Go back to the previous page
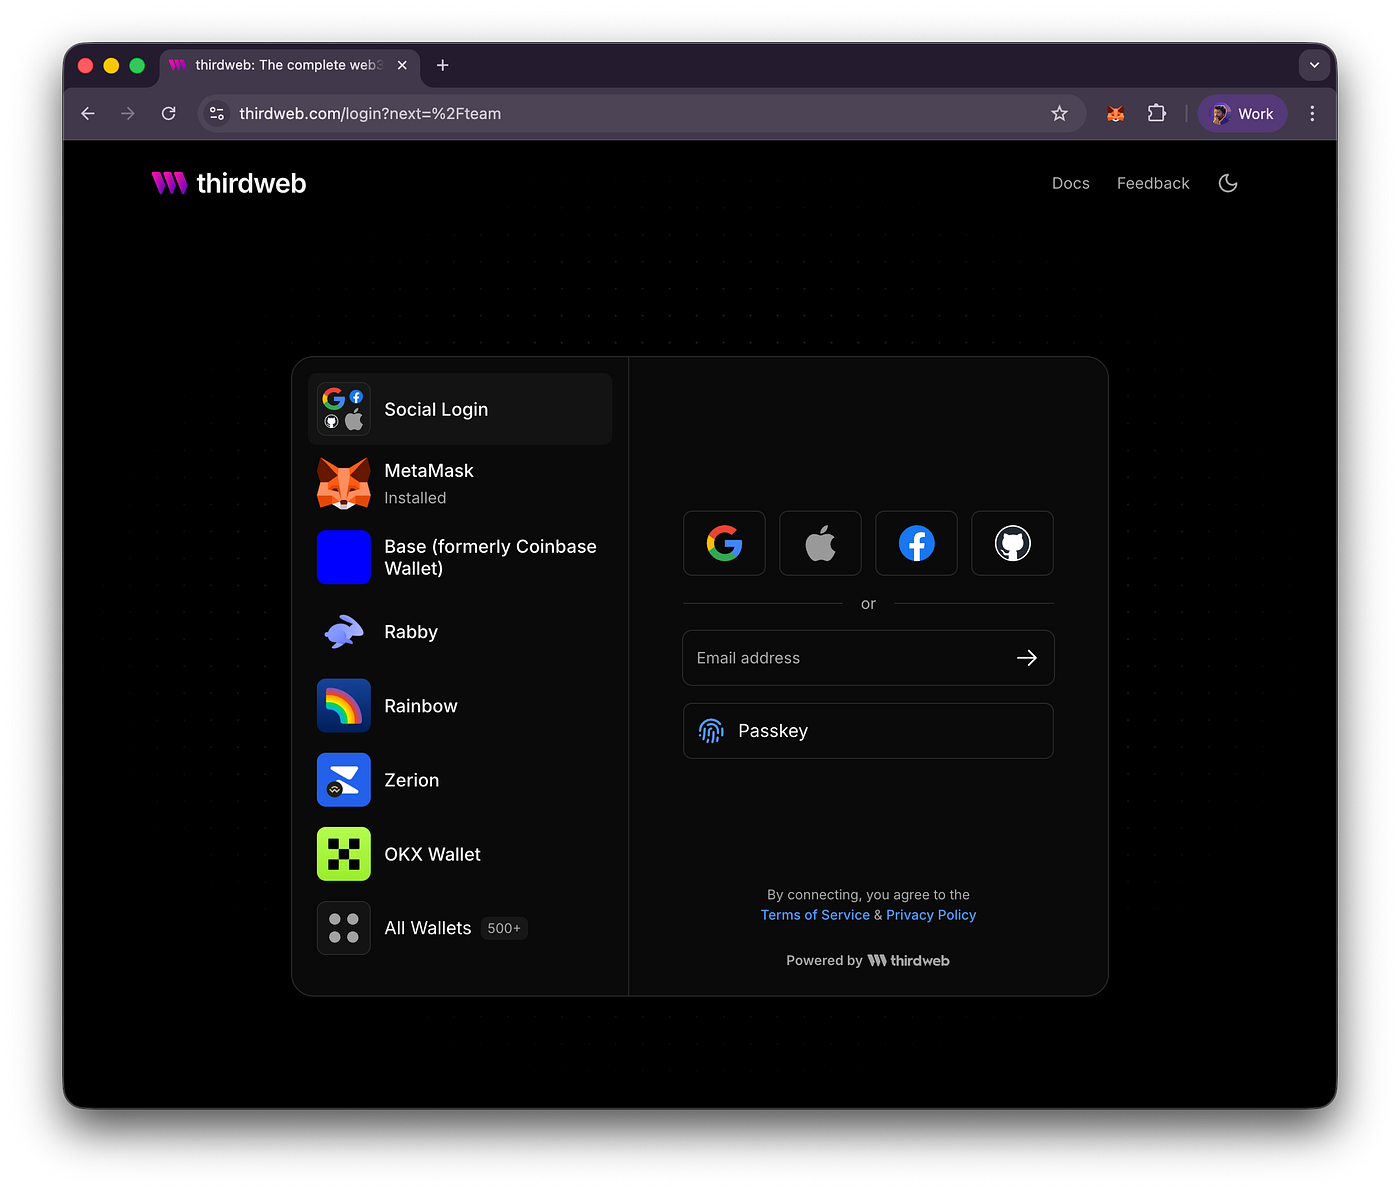Viewport: 1400px width, 1192px height. click(x=88, y=114)
